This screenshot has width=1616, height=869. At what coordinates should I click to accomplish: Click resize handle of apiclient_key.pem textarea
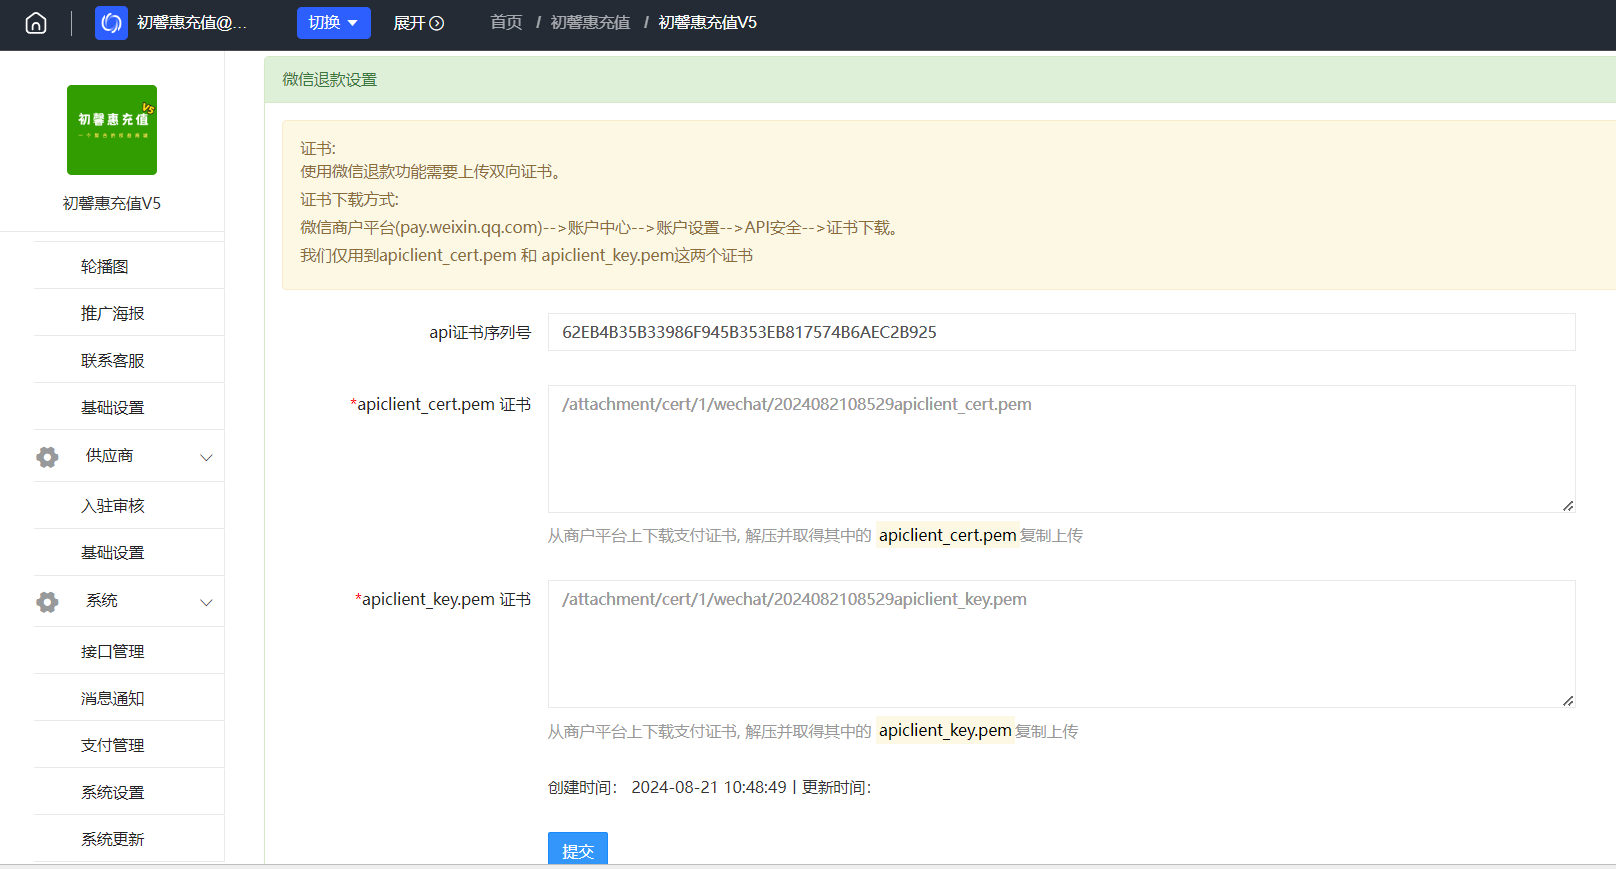point(1568,701)
